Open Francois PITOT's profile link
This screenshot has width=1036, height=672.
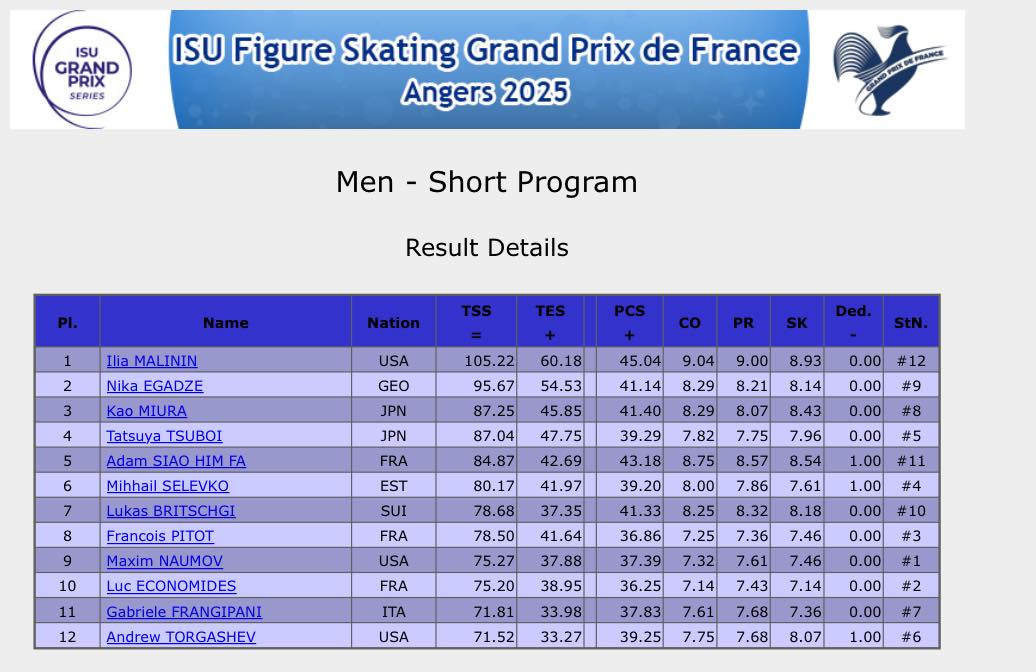coord(159,536)
